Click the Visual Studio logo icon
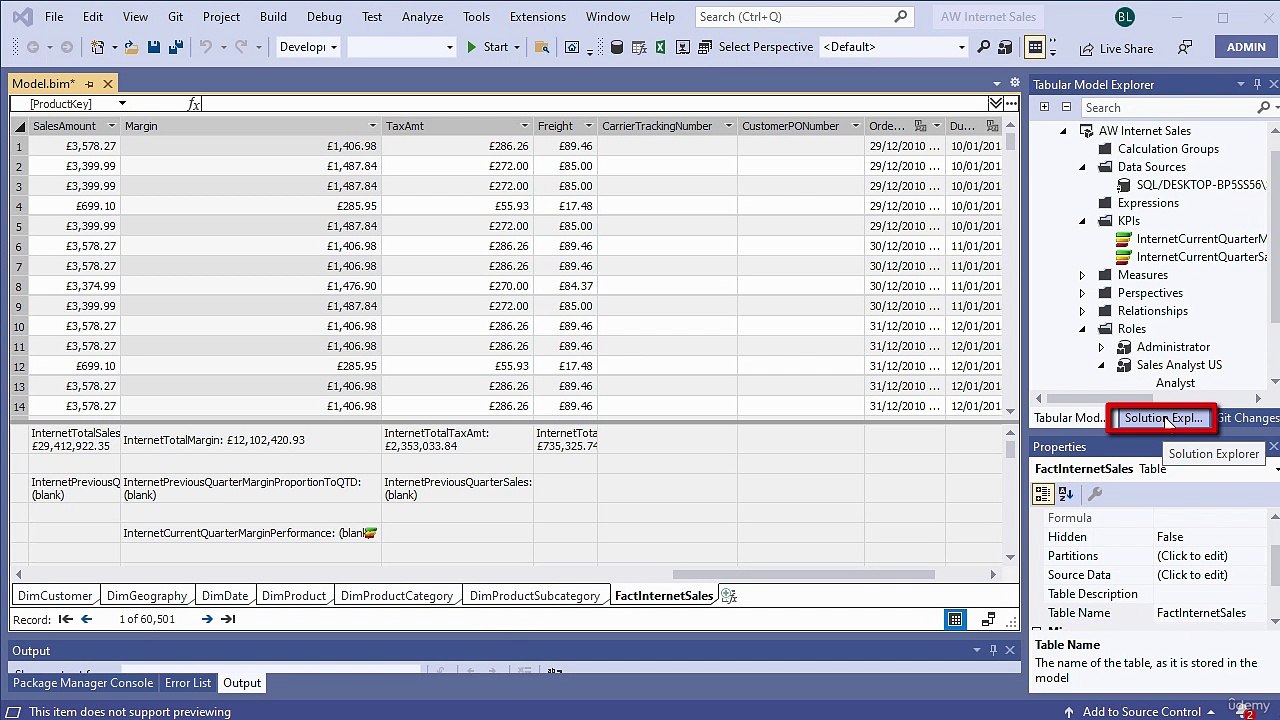Viewport: 1280px width, 720px height. tap(21, 17)
